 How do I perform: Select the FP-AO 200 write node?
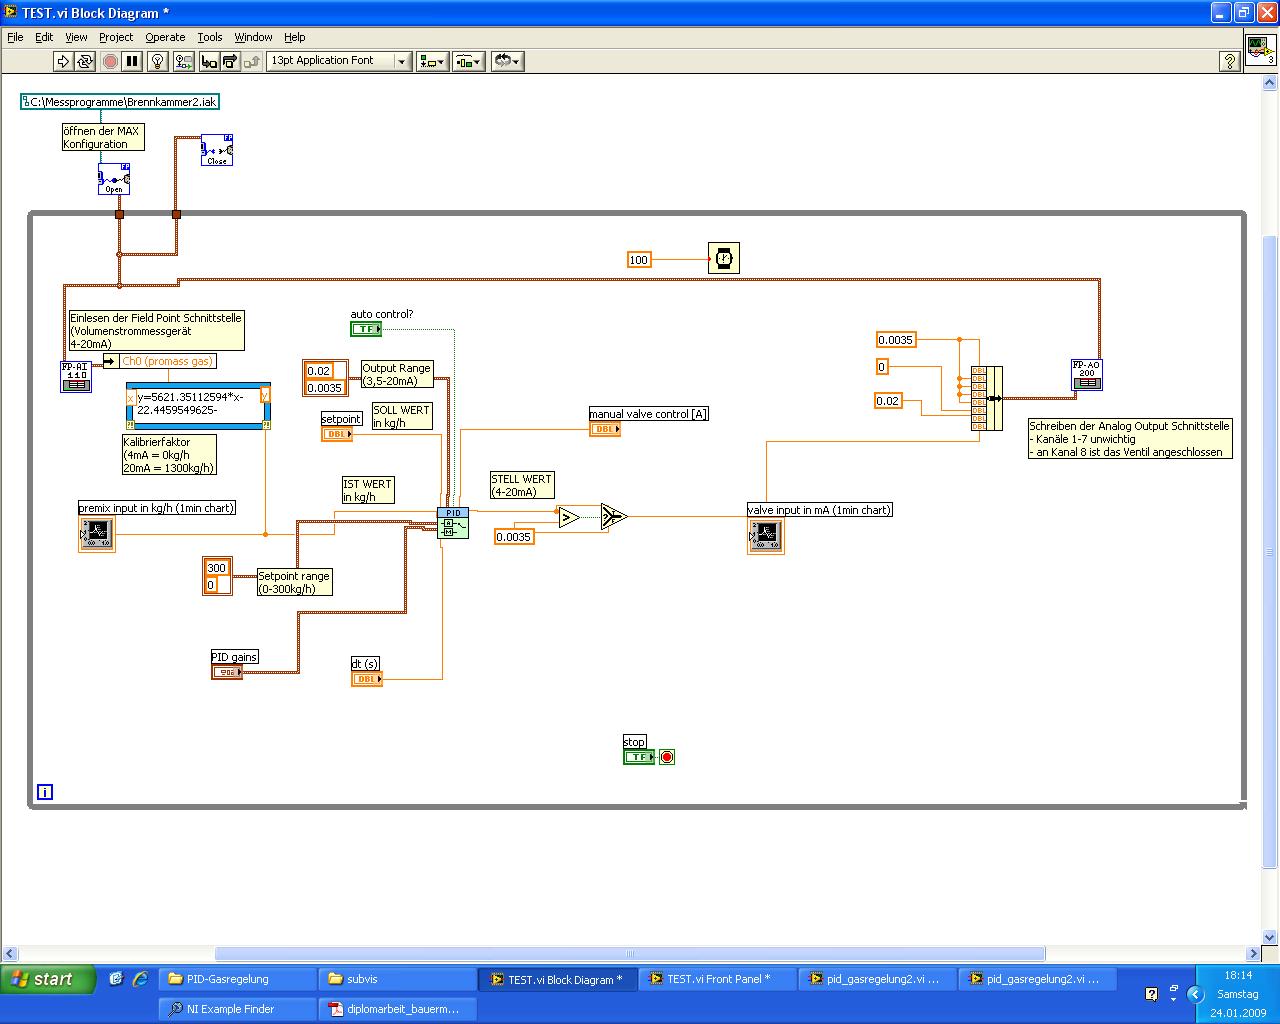(x=1086, y=374)
